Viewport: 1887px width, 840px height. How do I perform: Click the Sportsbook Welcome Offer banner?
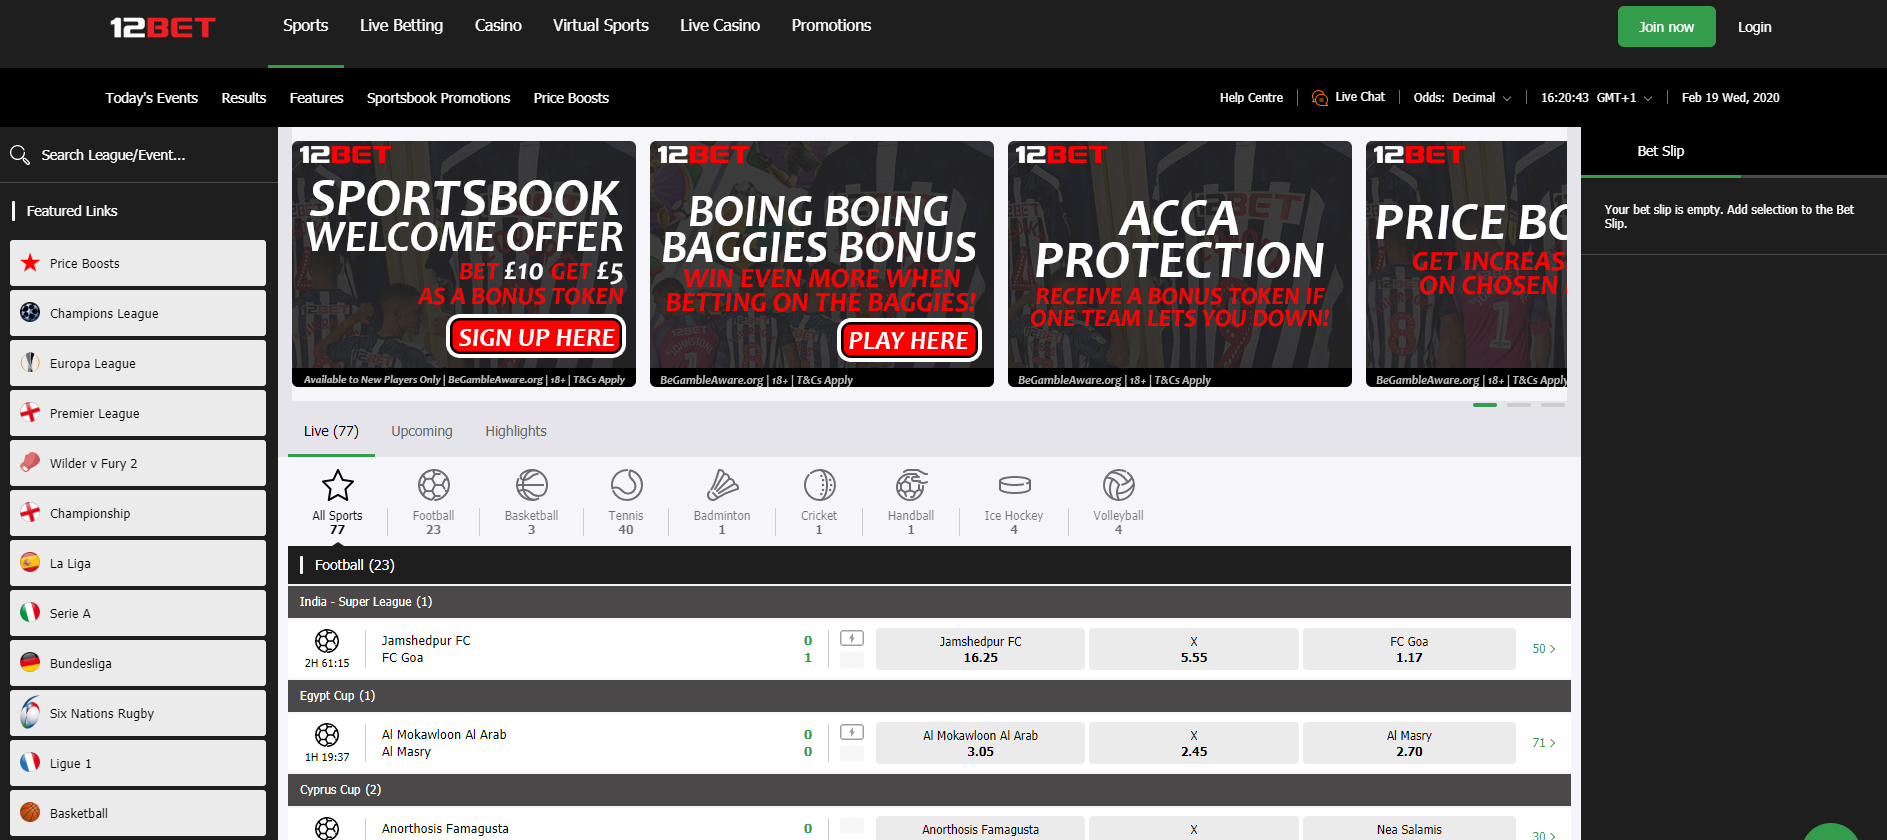464,264
